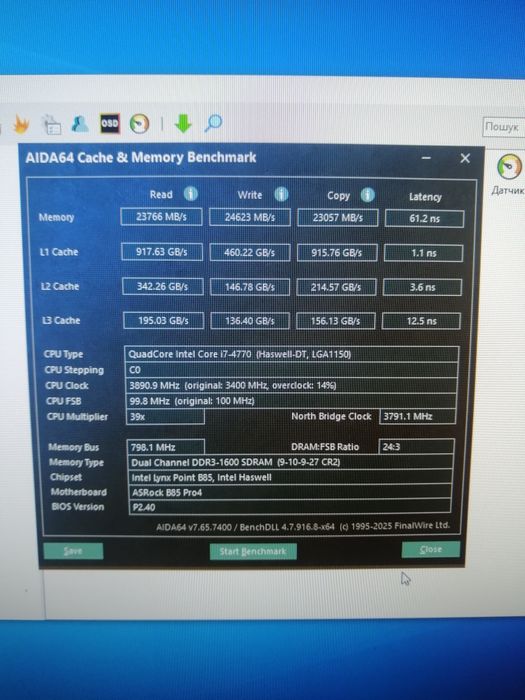Select L3 Cache read 195.03 GB/s

pos(163,321)
